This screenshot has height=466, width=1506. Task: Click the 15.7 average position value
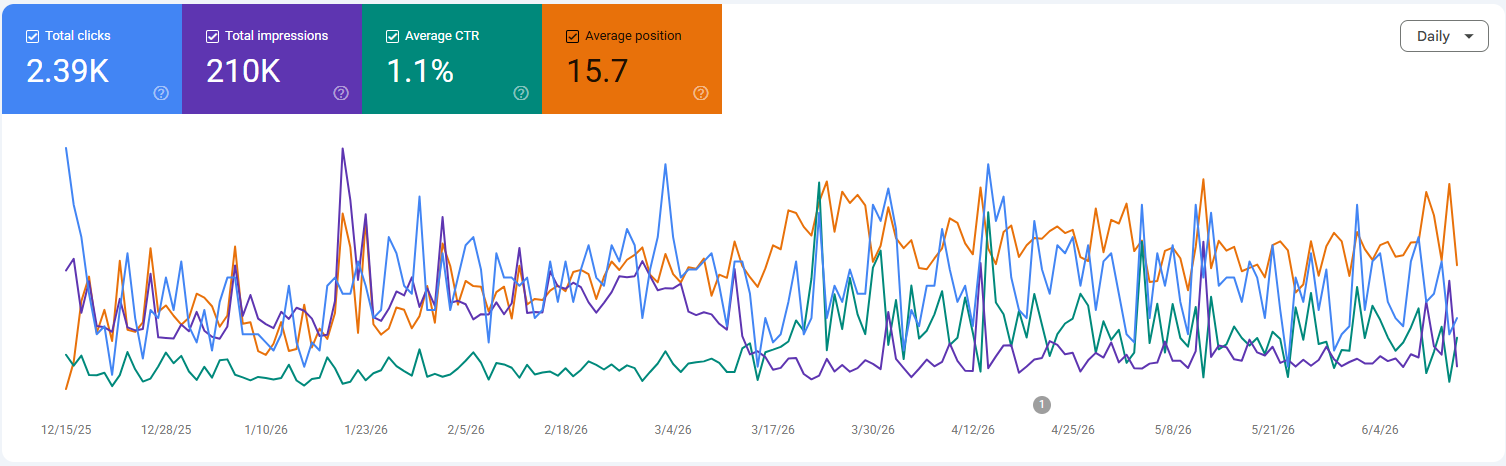click(597, 71)
